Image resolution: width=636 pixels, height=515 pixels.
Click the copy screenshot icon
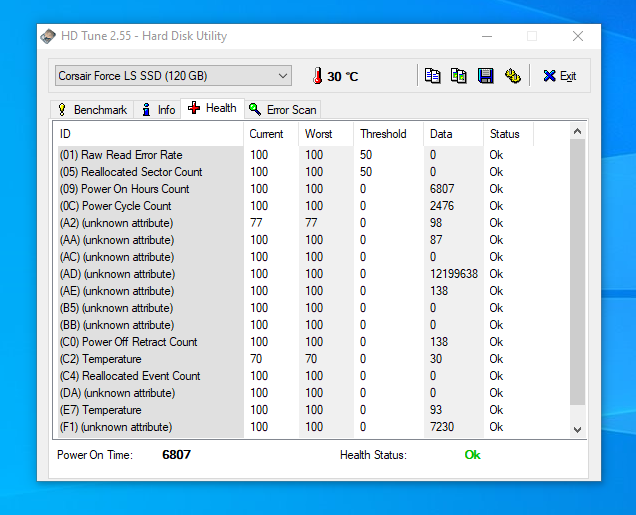458,76
